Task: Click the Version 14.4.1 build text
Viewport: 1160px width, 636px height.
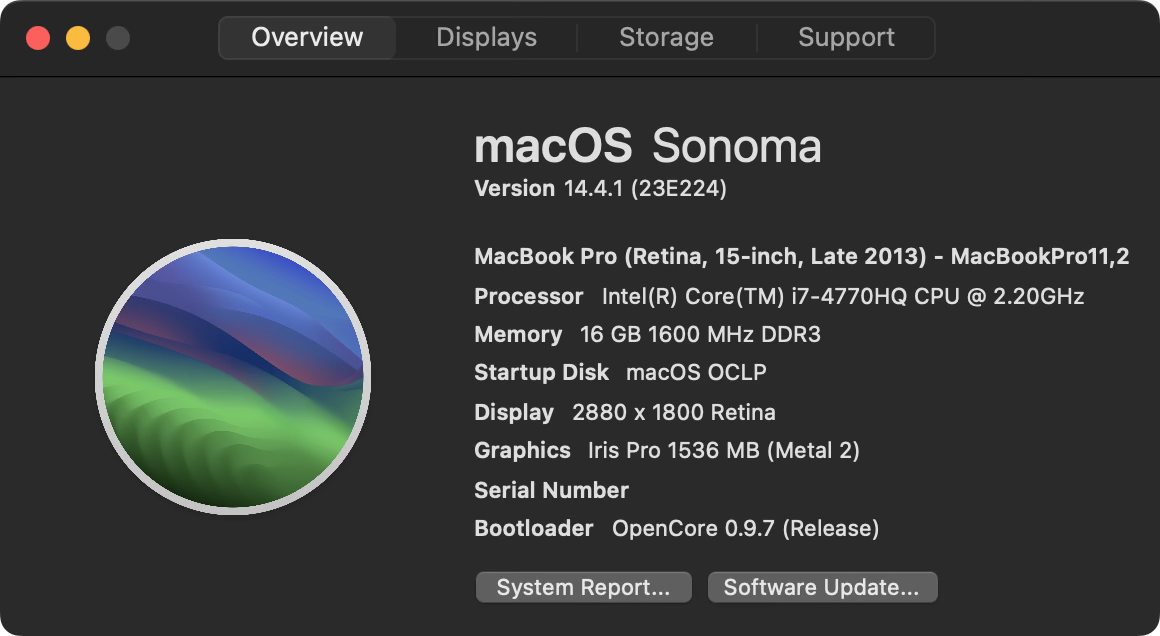Action: [600, 188]
